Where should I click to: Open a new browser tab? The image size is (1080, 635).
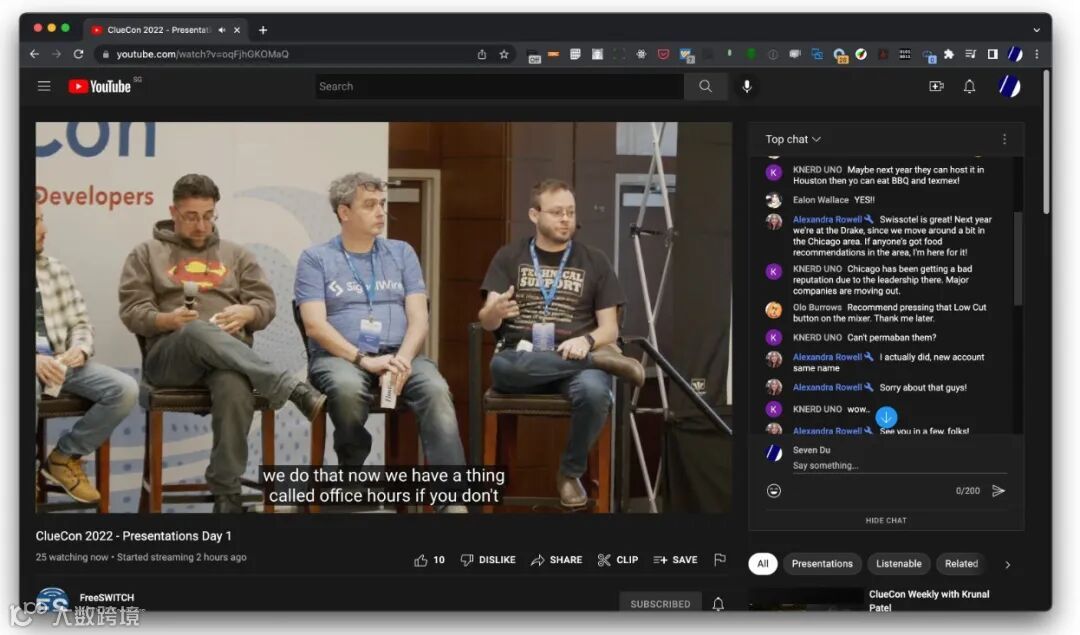(263, 30)
